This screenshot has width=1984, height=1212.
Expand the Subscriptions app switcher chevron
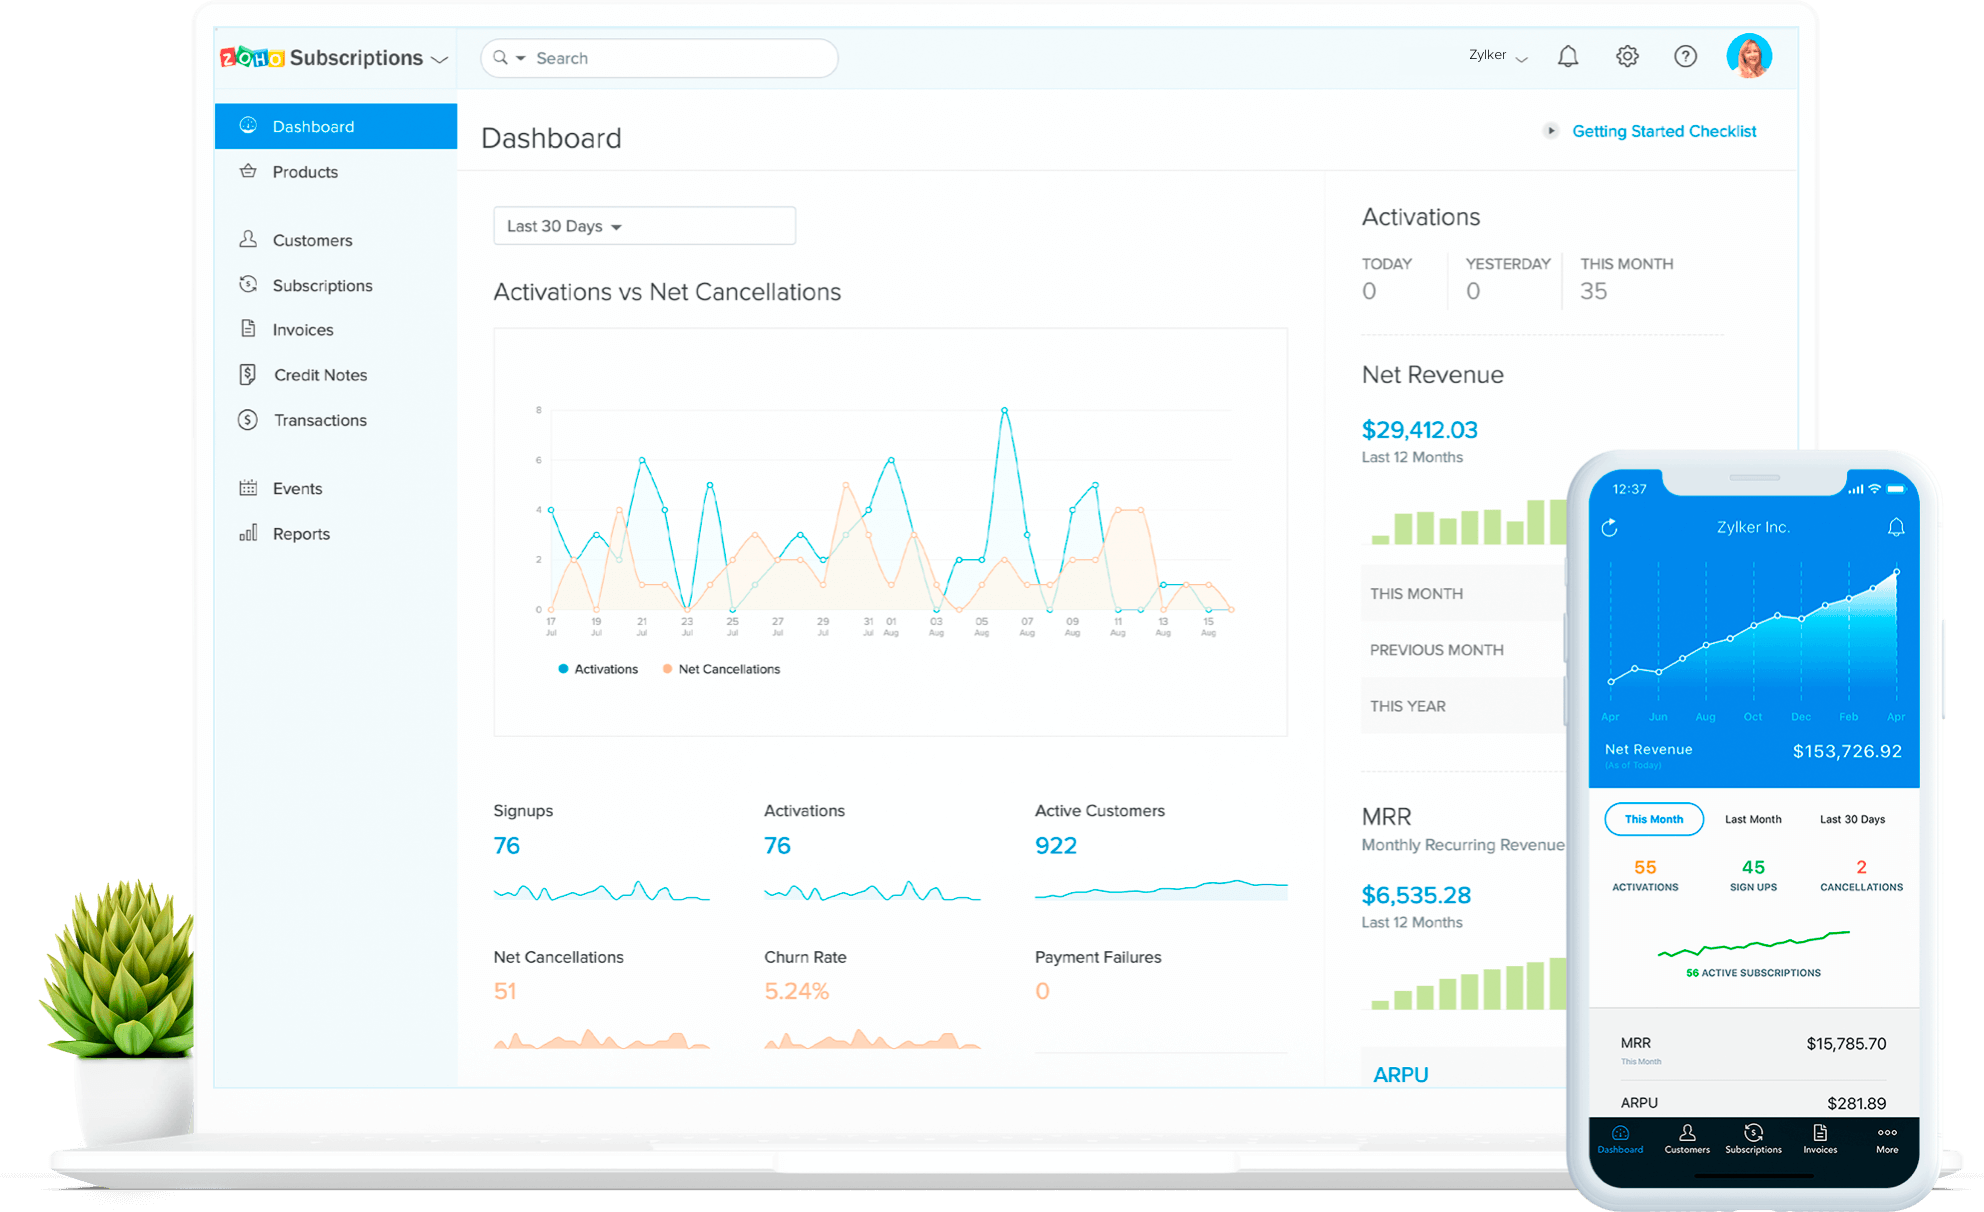click(439, 60)
